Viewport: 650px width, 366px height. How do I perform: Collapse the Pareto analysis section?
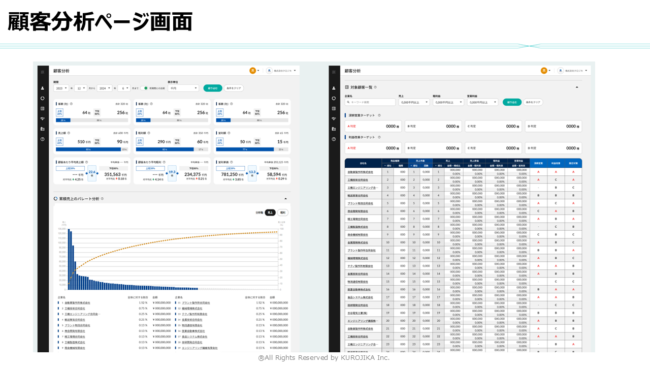[286, 199]
